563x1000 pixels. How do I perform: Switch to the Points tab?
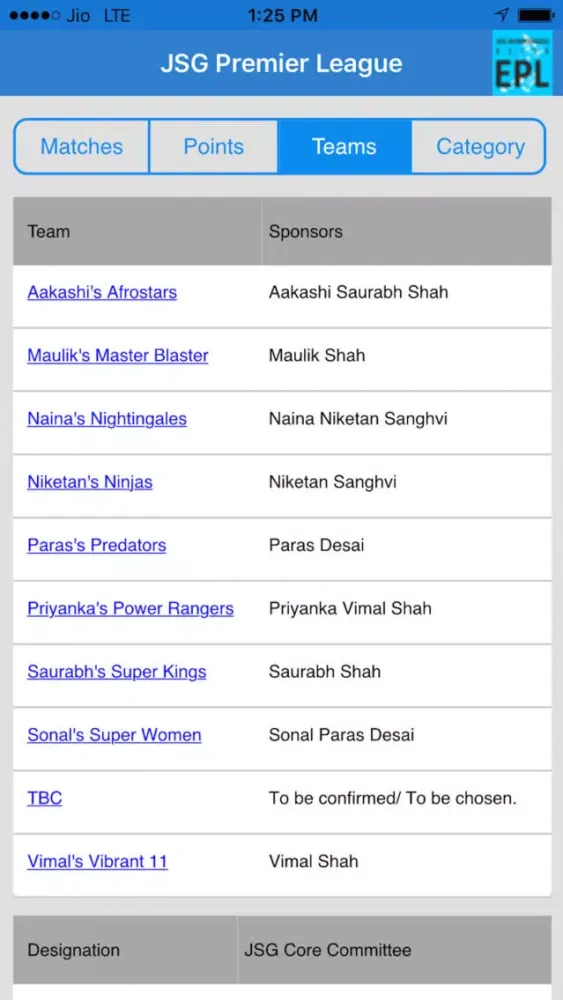(x=214, y=147)
